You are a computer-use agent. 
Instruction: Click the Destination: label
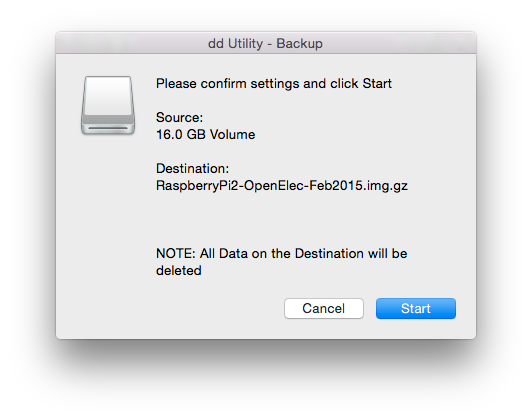point(192,168)
